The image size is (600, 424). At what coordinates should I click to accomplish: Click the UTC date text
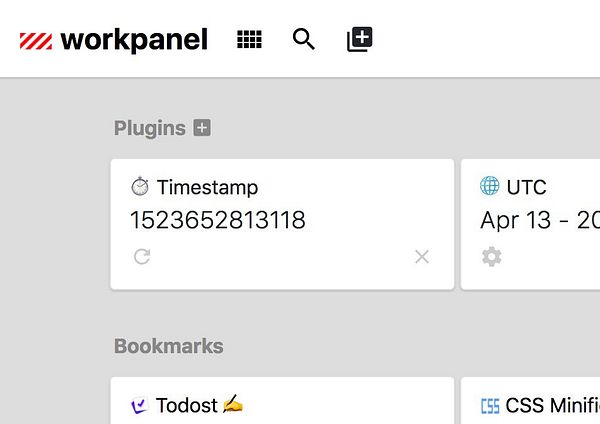pos(539,220)
